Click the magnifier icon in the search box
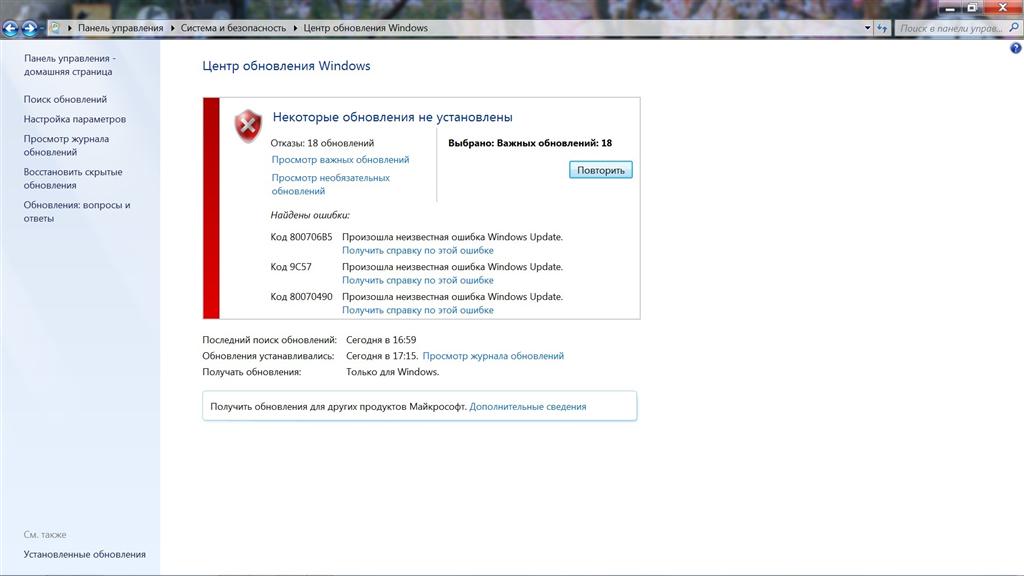This screenshot has width=1024, height=576. click(1014, 27)
